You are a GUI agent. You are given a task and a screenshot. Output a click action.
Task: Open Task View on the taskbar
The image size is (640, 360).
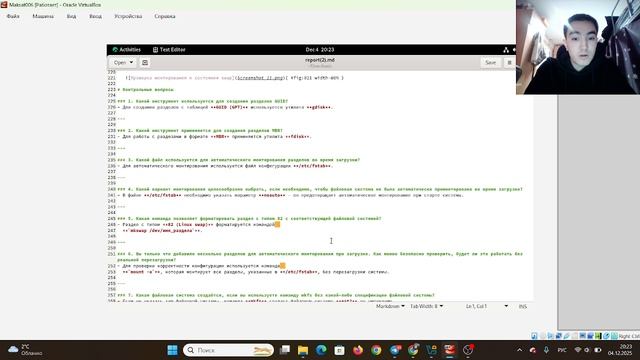(x=284, y=350)
